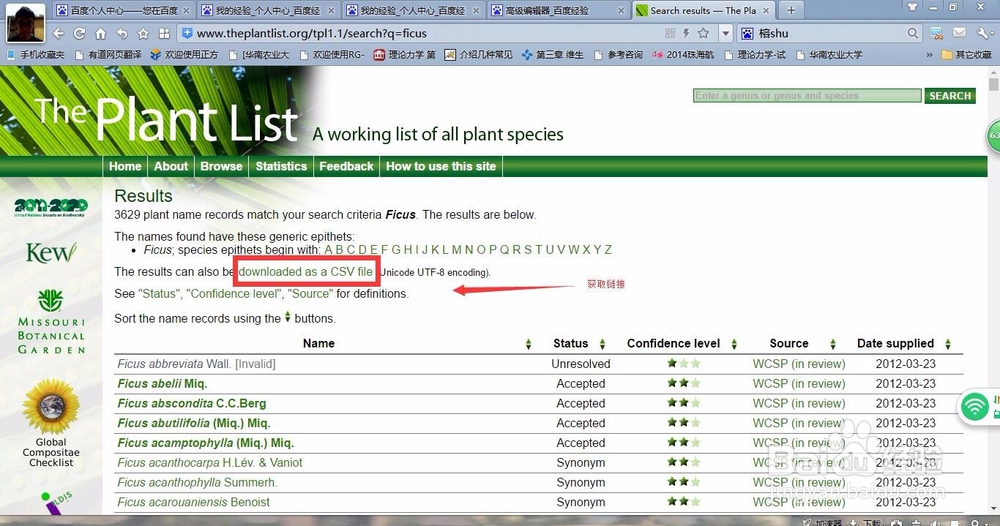Open a new tab with plus button
This screenshot has width=1000, height=526.
click(791, 10)
